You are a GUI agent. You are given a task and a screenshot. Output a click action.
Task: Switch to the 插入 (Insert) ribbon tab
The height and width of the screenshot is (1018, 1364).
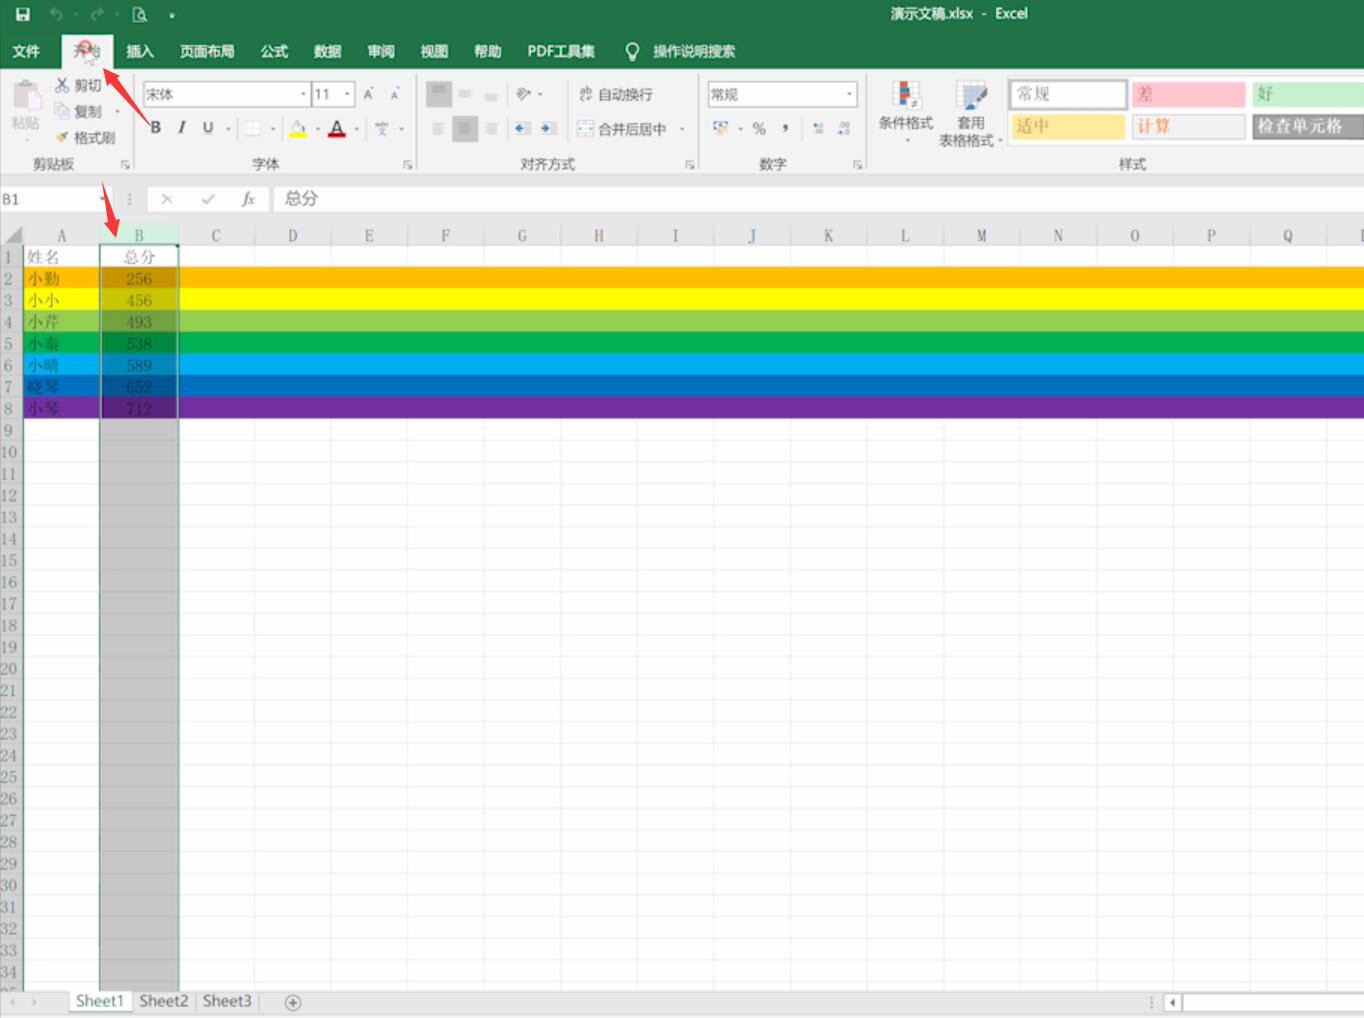(140, 51)
